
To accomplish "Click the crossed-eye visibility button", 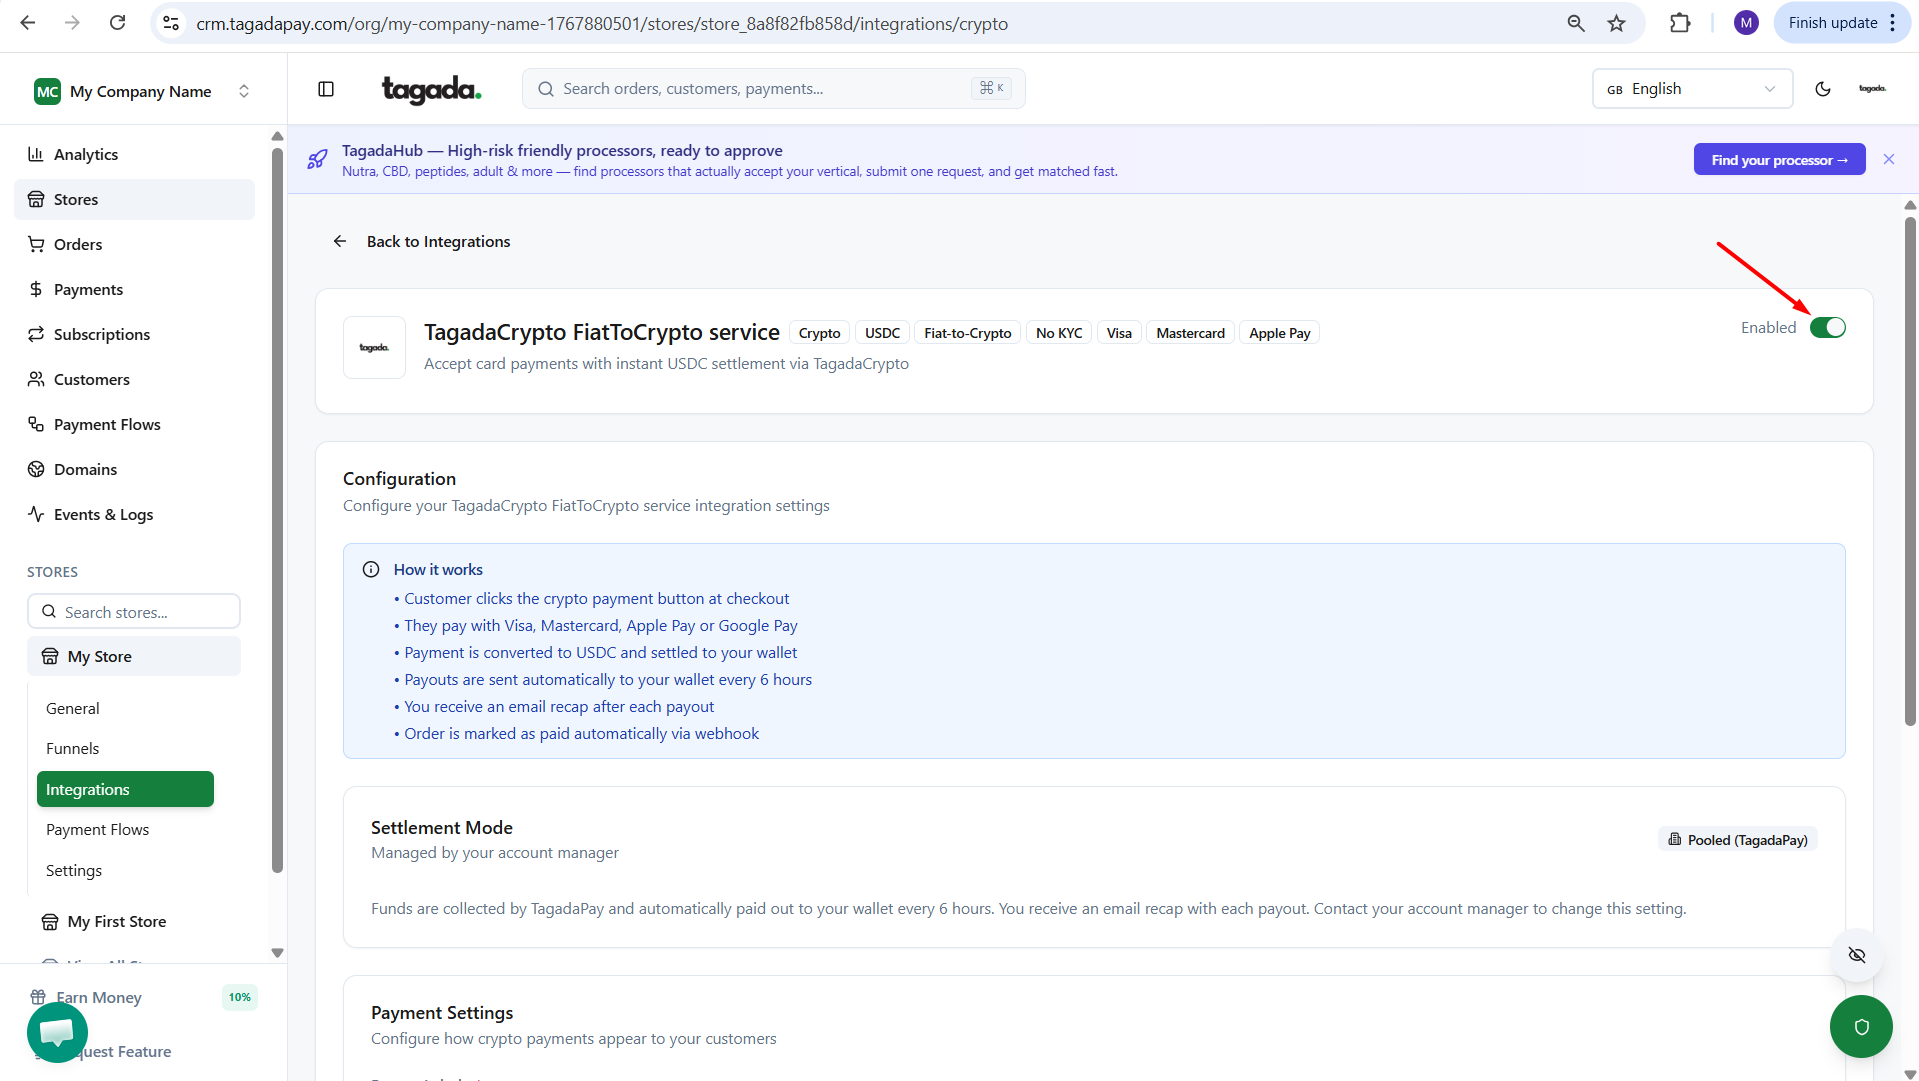I will point(1856,955).
